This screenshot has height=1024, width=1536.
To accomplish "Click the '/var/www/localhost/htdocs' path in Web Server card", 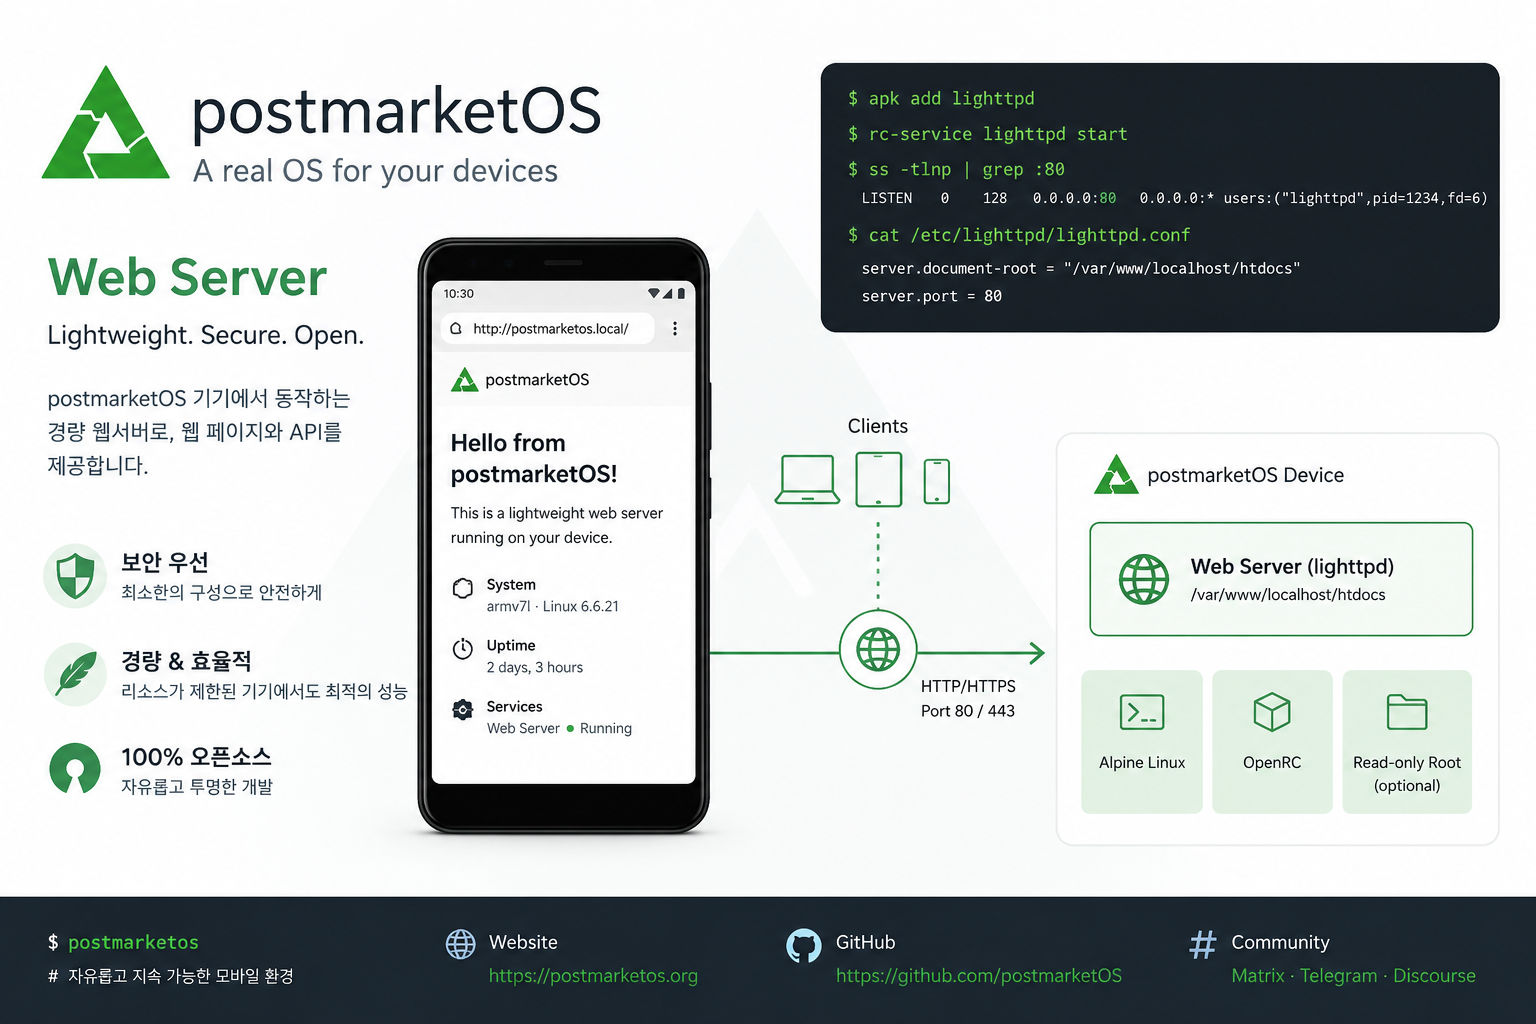I will 1288,596.
